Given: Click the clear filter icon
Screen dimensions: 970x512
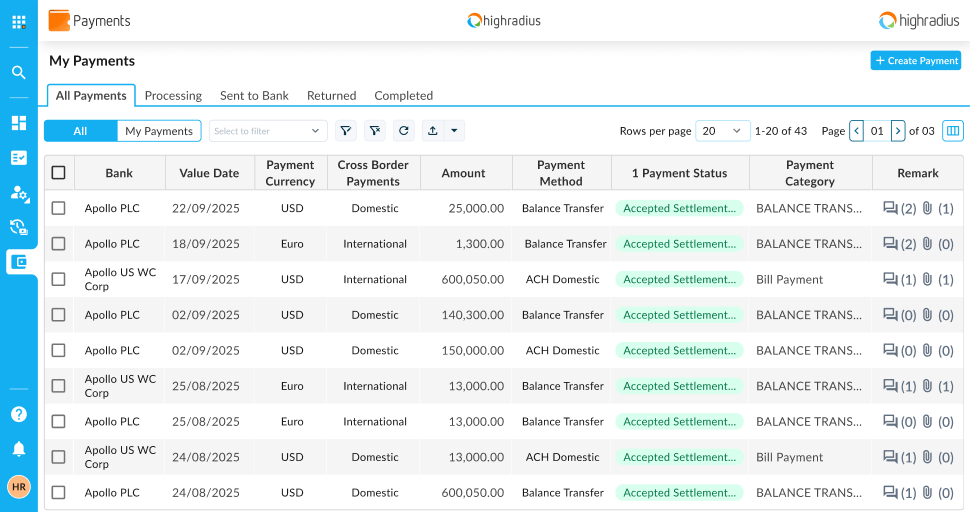Looking at the screenshot, I should point(375,131).
